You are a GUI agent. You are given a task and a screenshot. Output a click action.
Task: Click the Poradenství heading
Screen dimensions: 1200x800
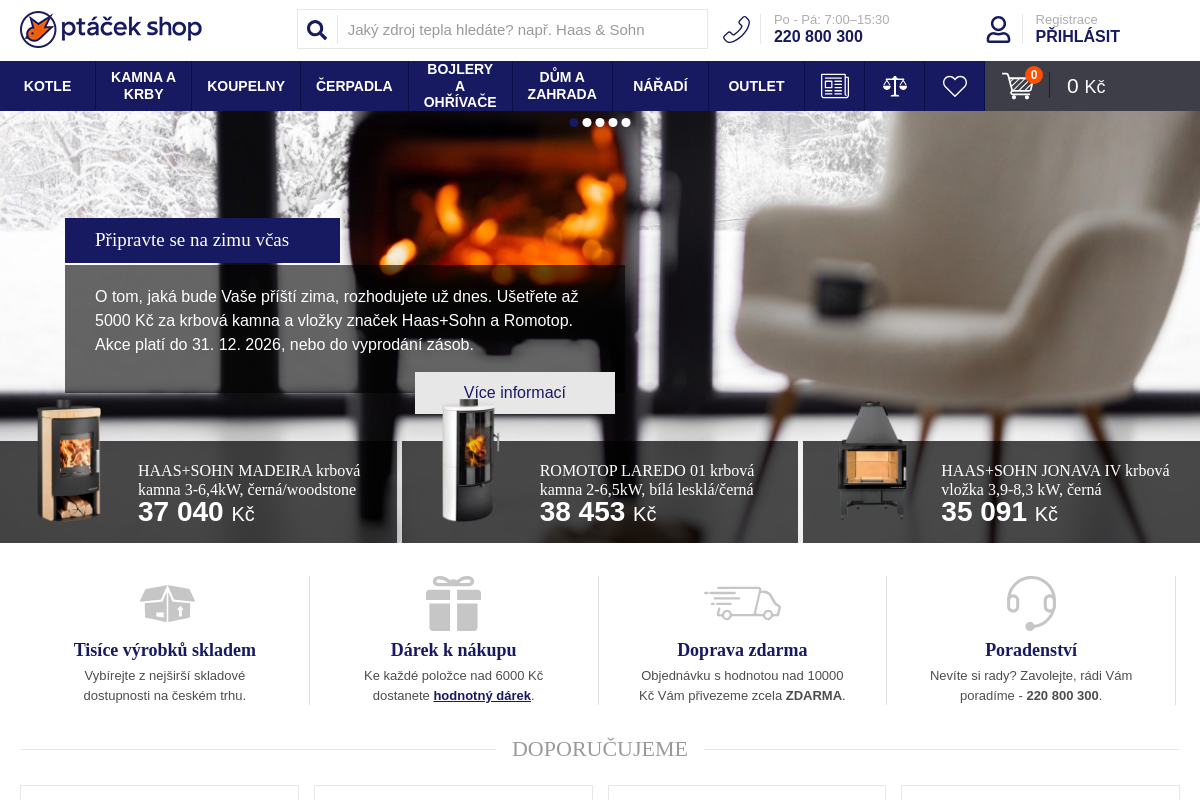[1031, 650]
